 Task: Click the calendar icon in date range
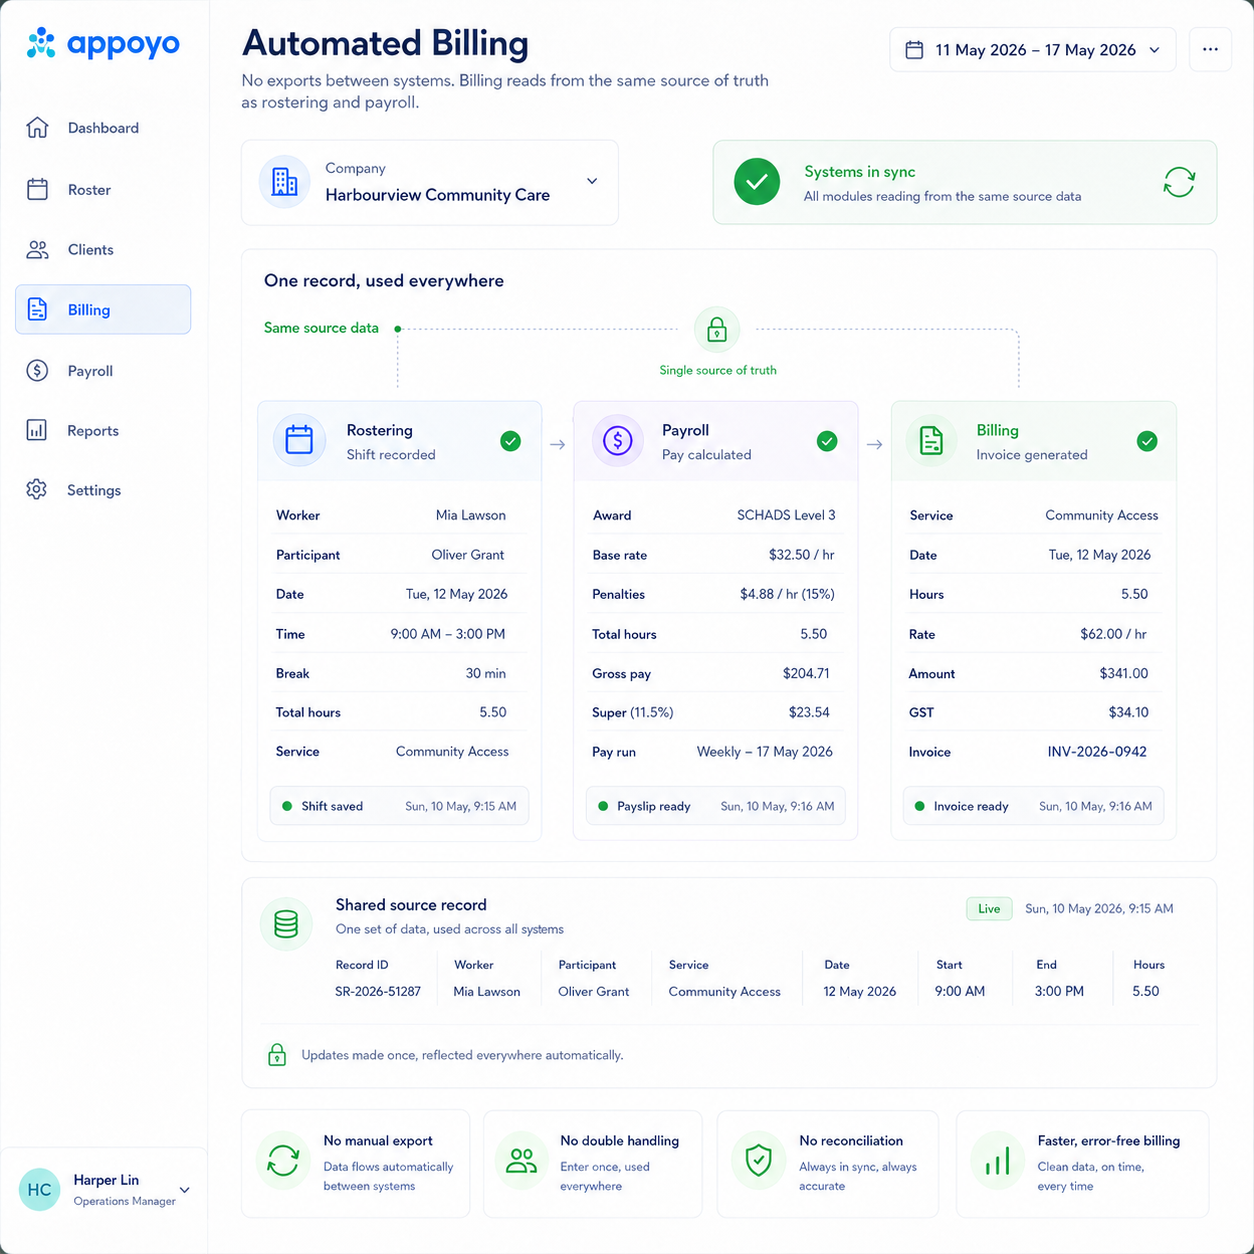[914, 50]
